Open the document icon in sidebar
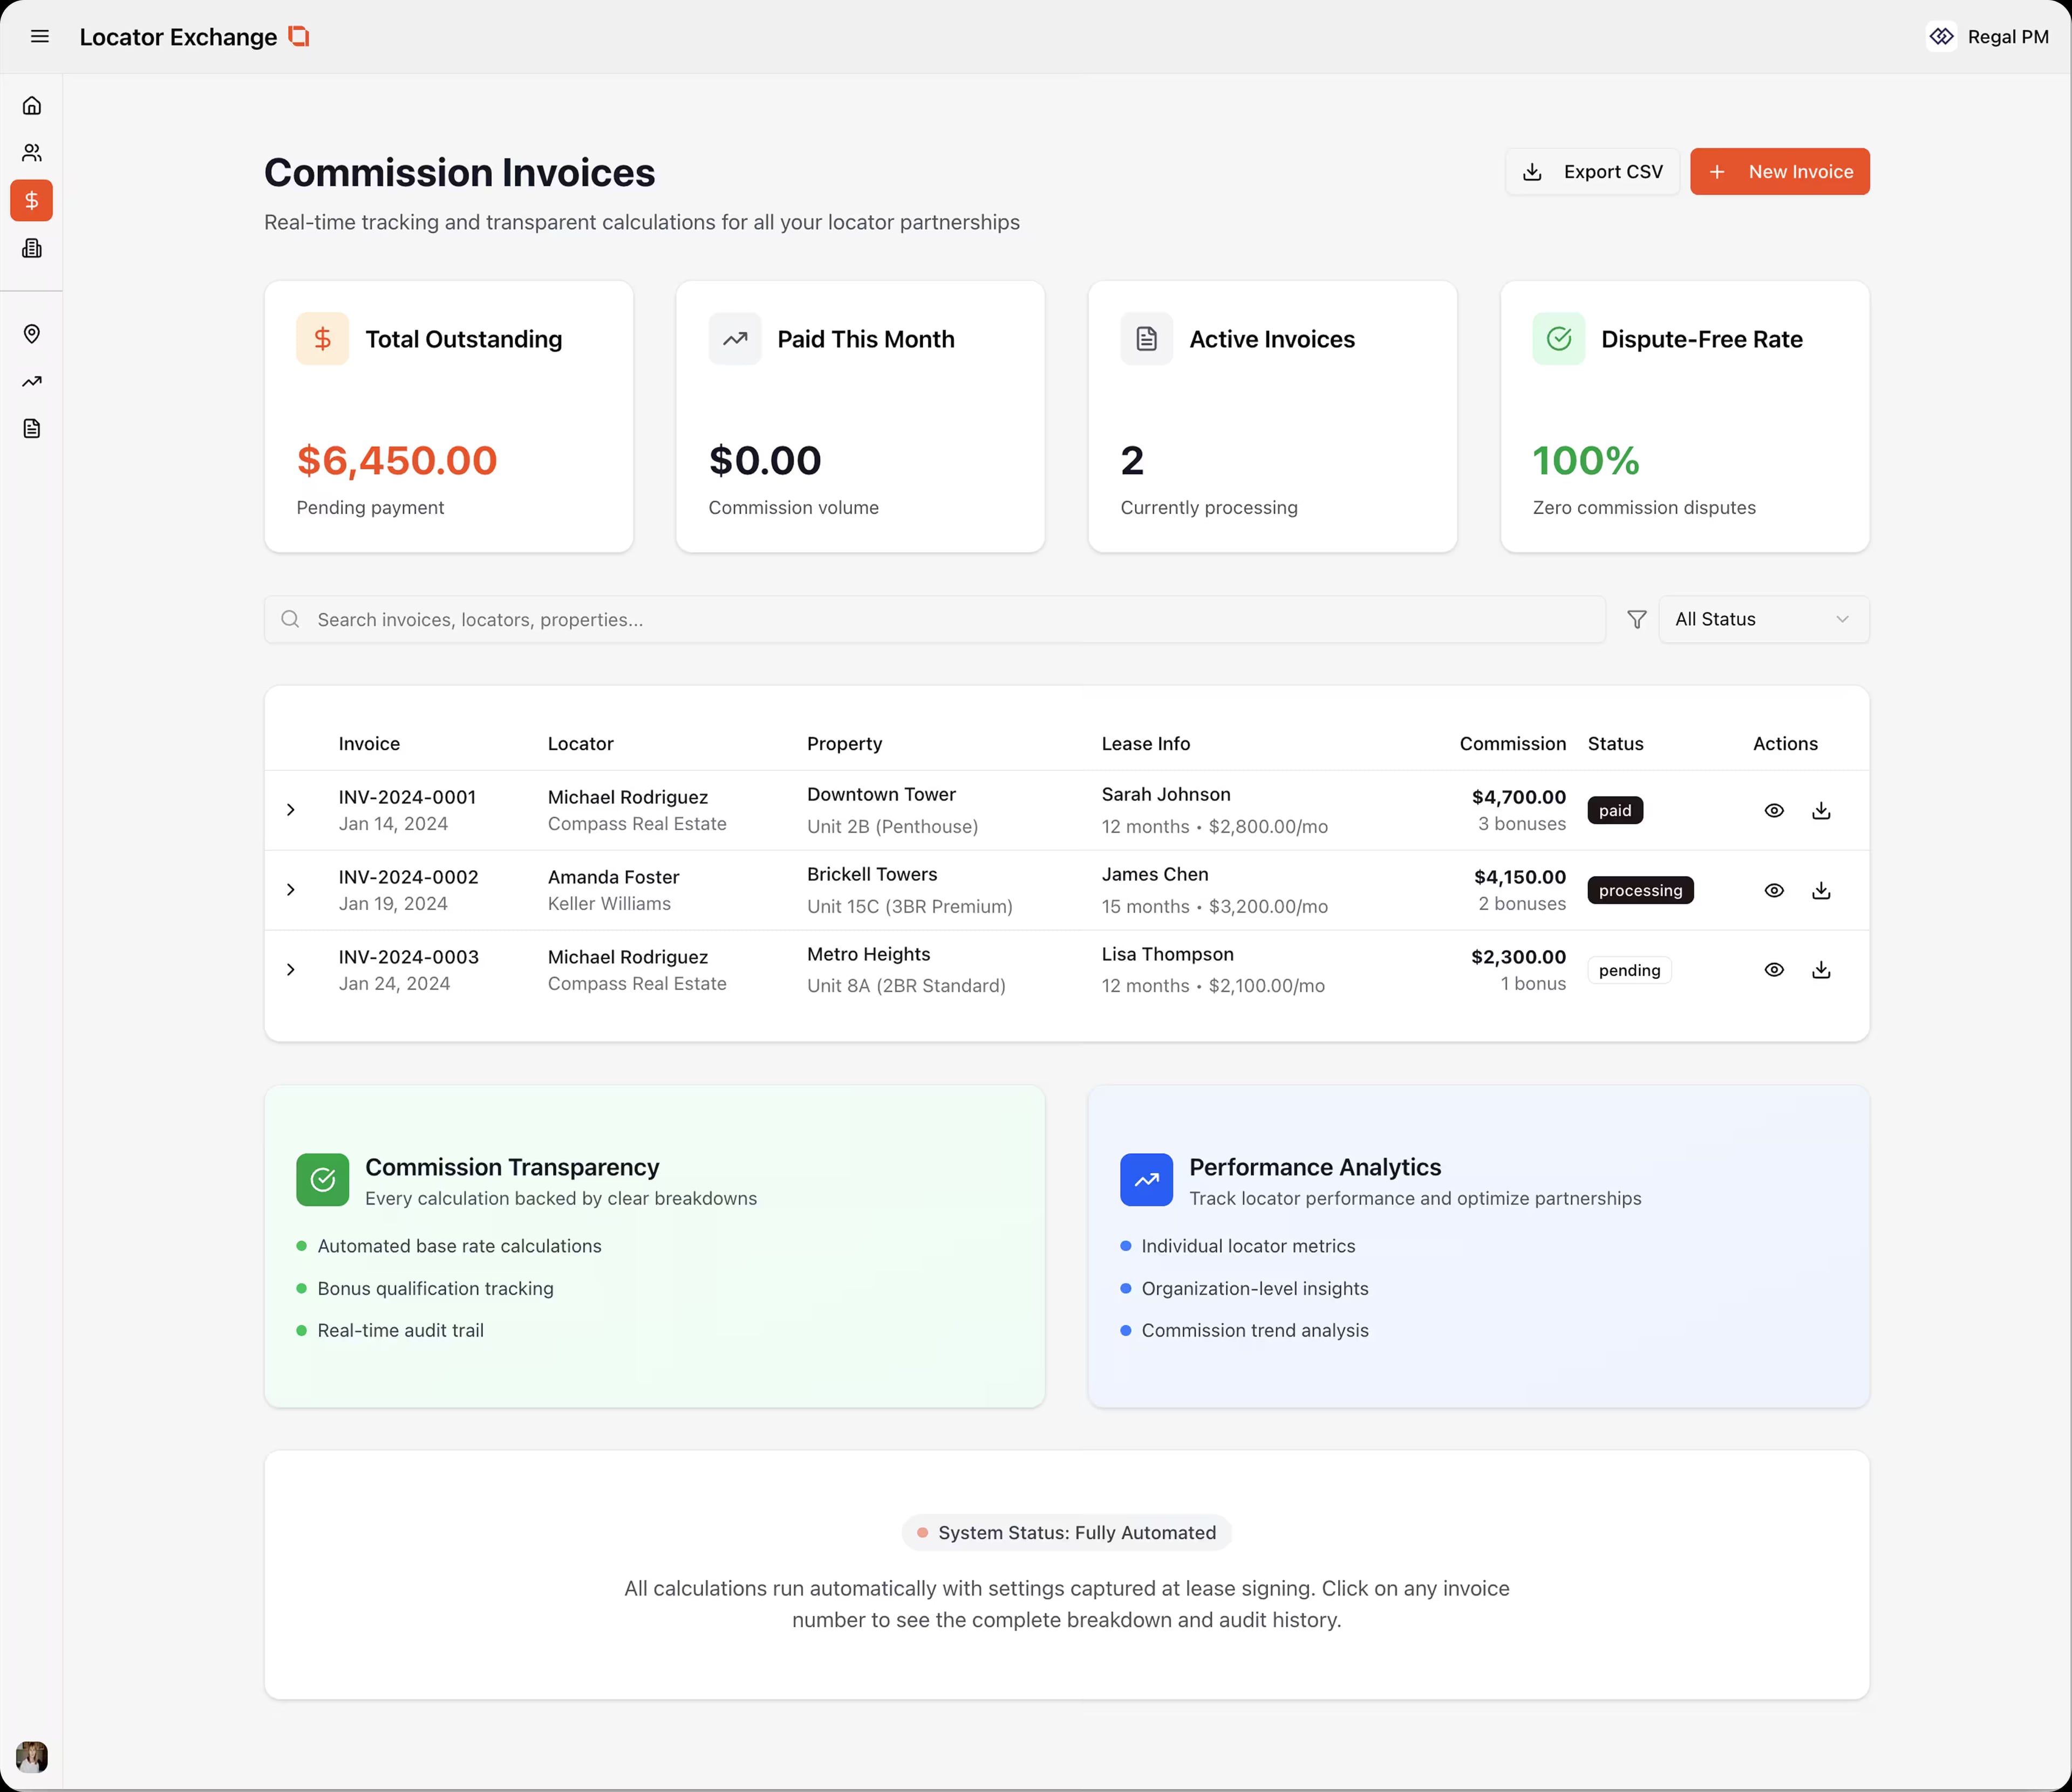2072x1792 pixels. [32, 429]
